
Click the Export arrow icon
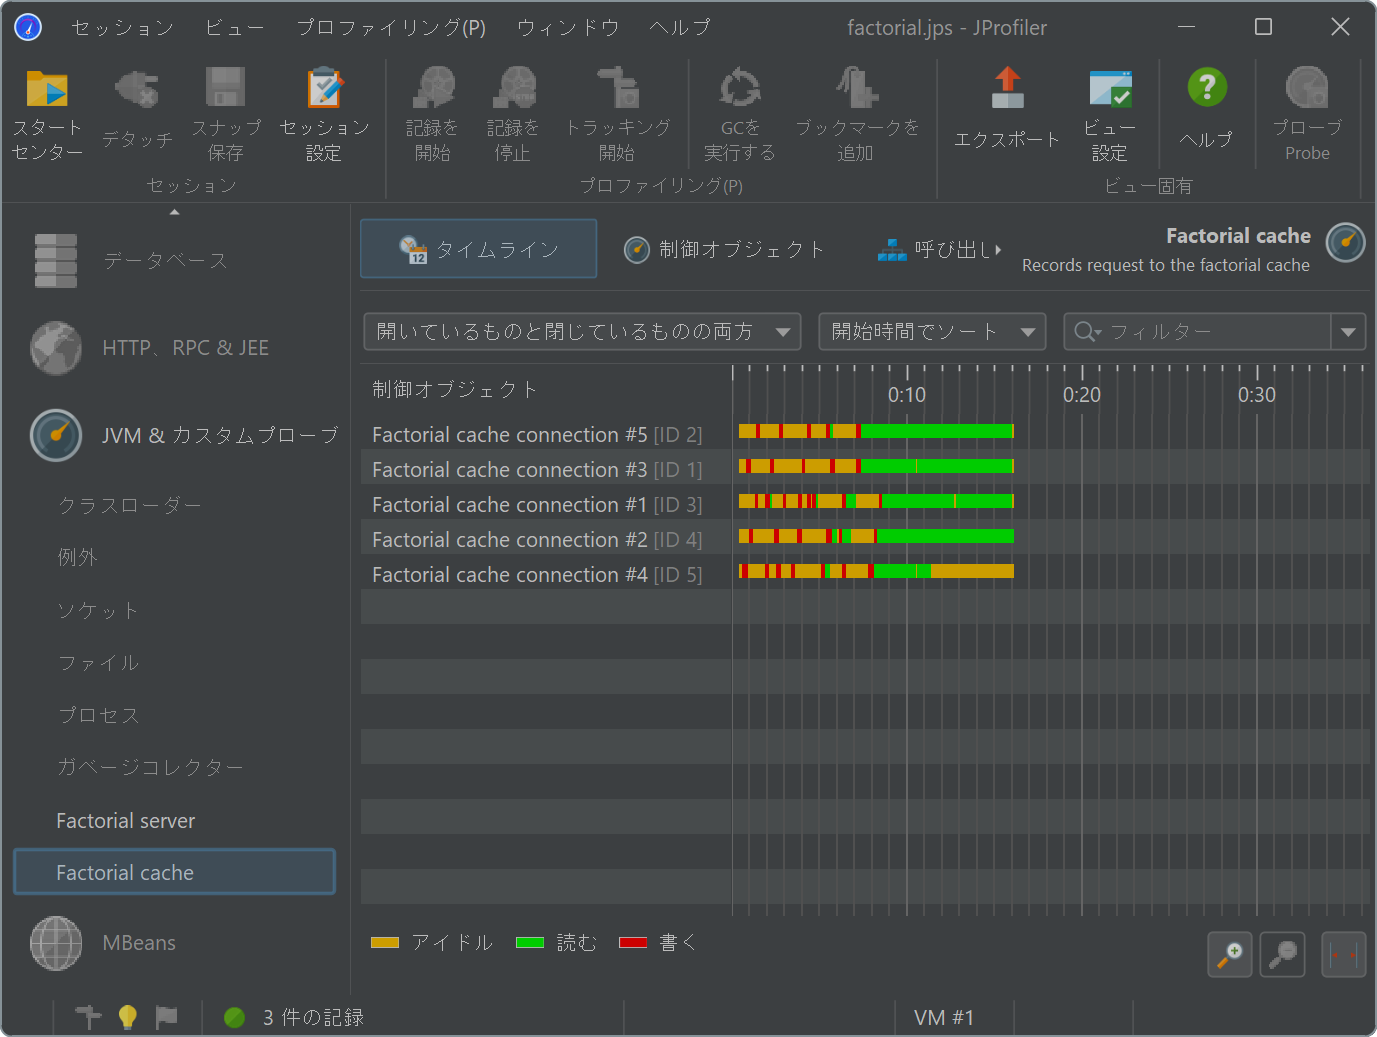(x=1007, y=88)
